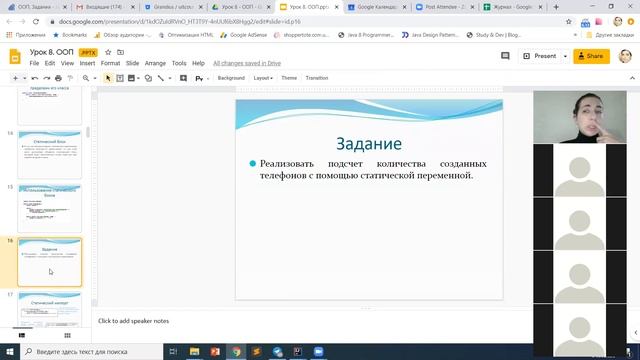Open PowerPoint from taskbar
The width and height of the screenshot is (640, 360).
pos(215,351)
